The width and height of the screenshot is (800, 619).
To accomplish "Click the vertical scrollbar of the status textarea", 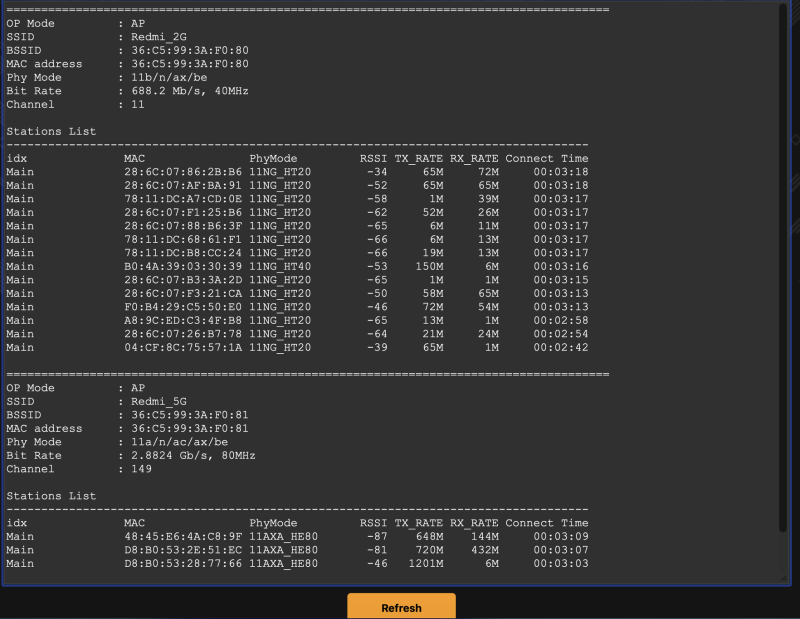I will [x=783, y=267].
